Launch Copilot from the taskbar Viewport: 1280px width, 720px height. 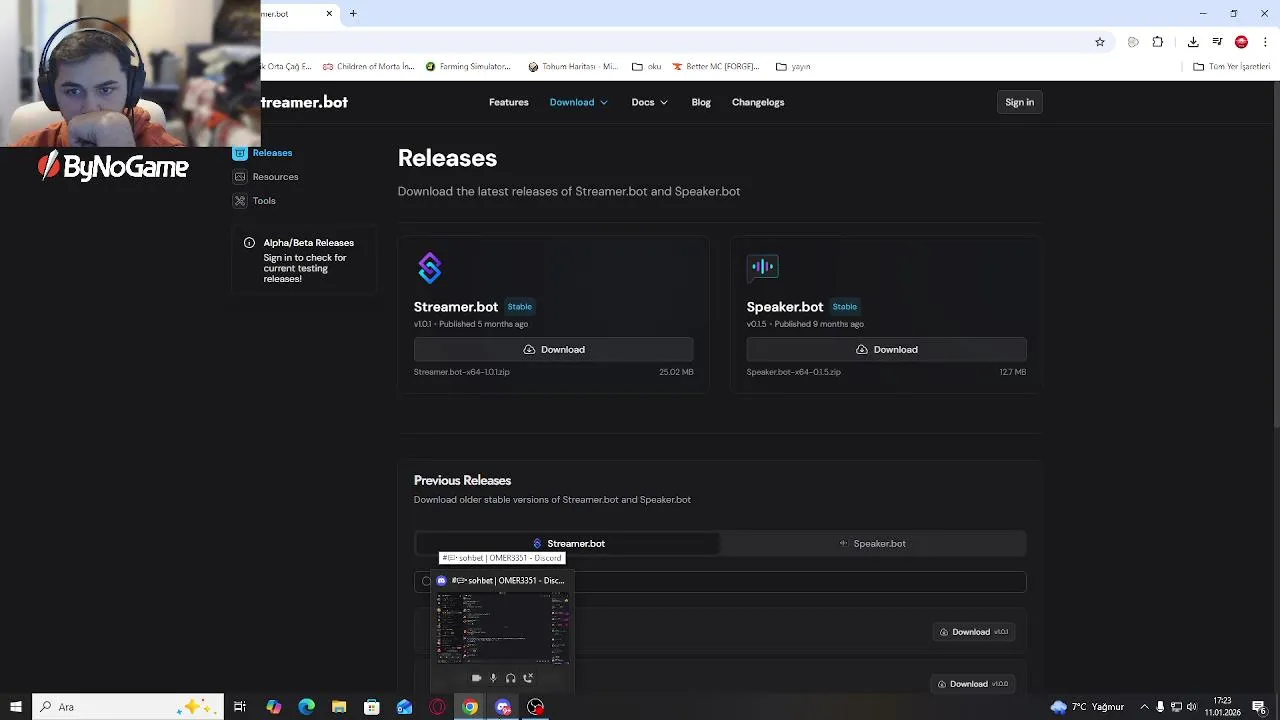273,707
